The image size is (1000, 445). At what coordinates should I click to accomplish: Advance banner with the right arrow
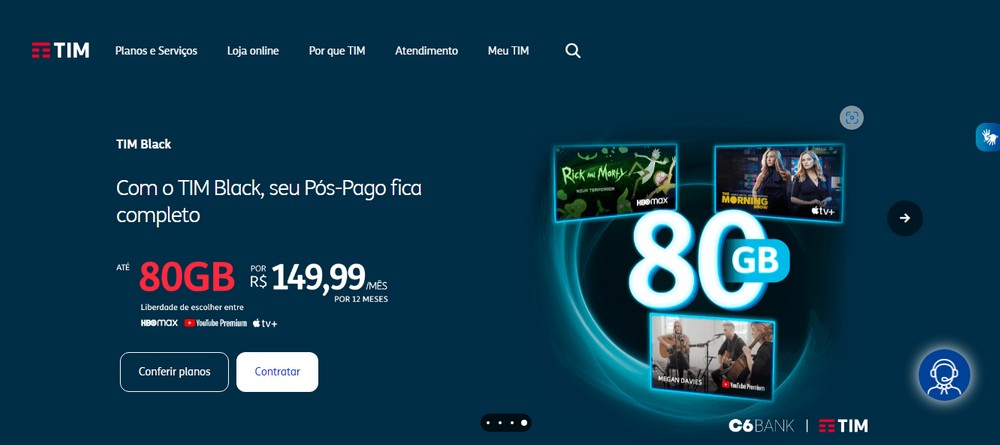coord(904,218)
